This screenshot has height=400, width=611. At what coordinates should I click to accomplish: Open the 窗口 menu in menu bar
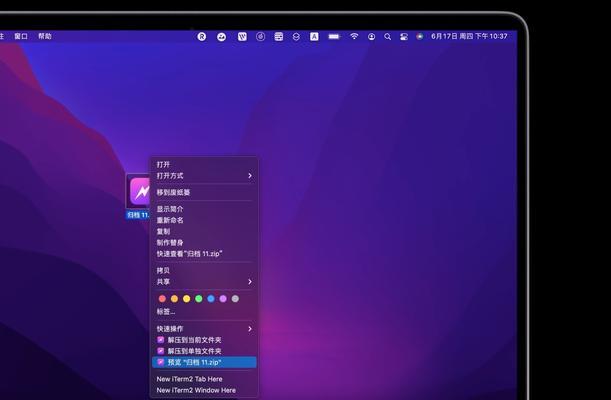[x=21, y=36]
